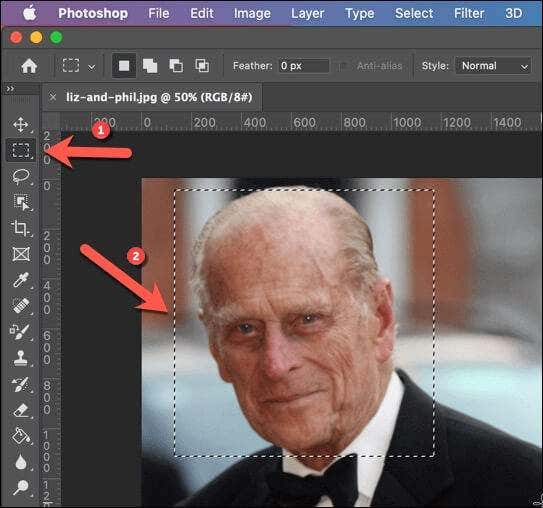The height and width of the screenshot is (508, 543).
Task: Click inside the marquee selection on the photo
Action: tap(304, 323)
